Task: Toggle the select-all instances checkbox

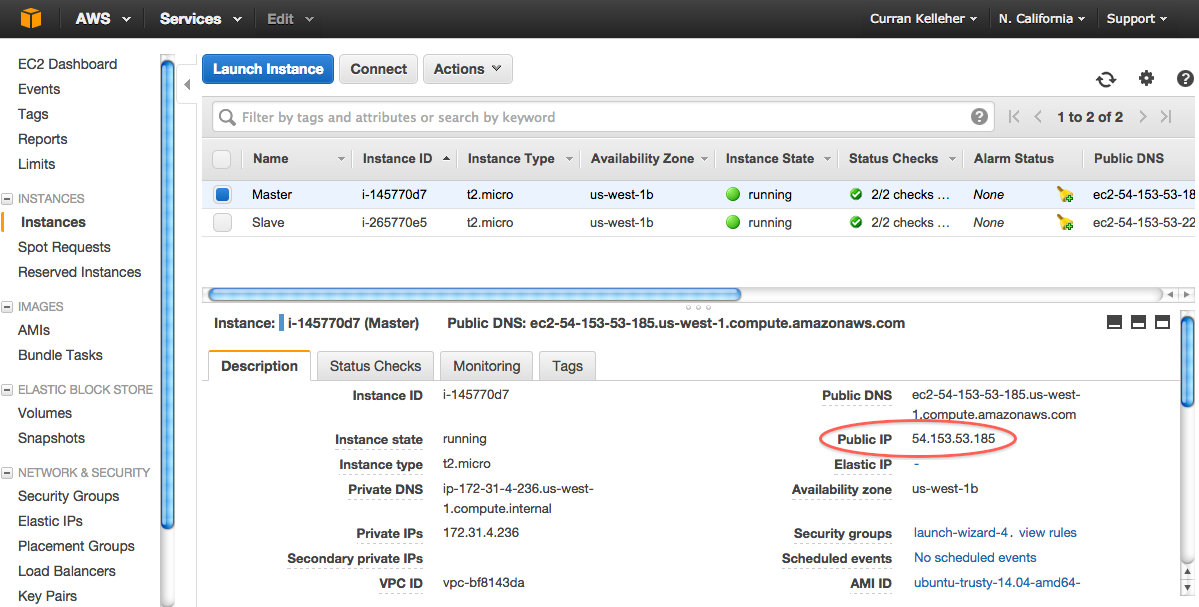Action: coord(221,159)
